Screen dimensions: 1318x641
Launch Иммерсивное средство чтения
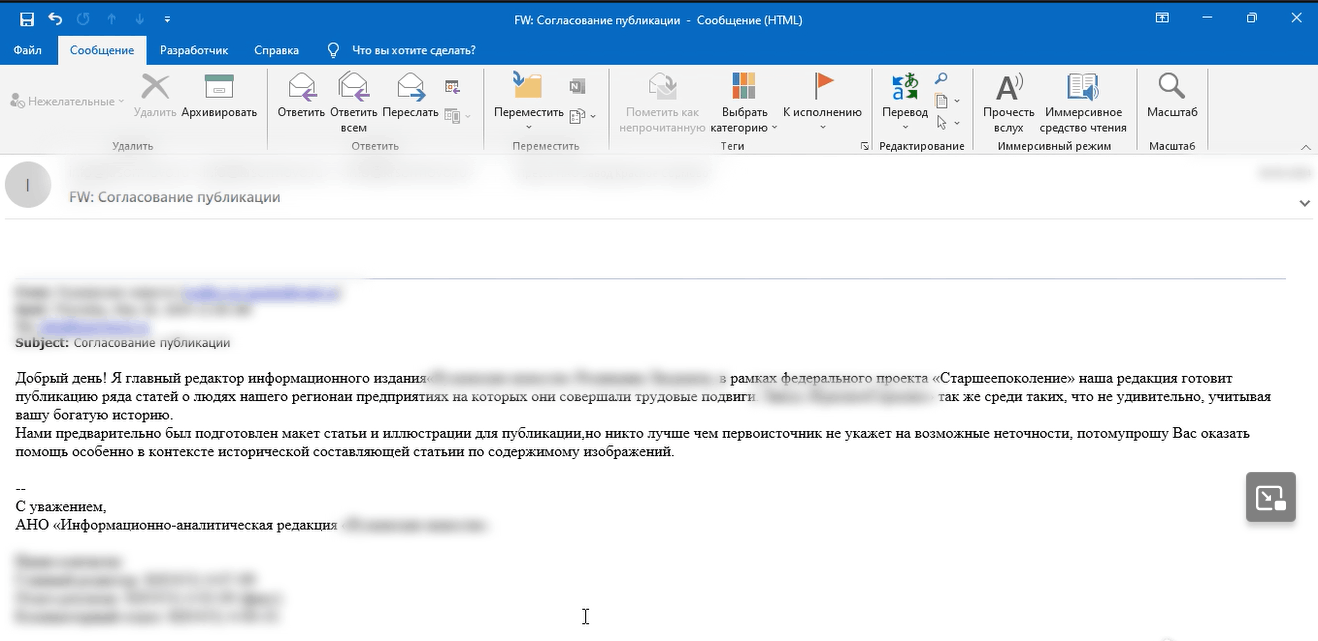(1083, 103)
